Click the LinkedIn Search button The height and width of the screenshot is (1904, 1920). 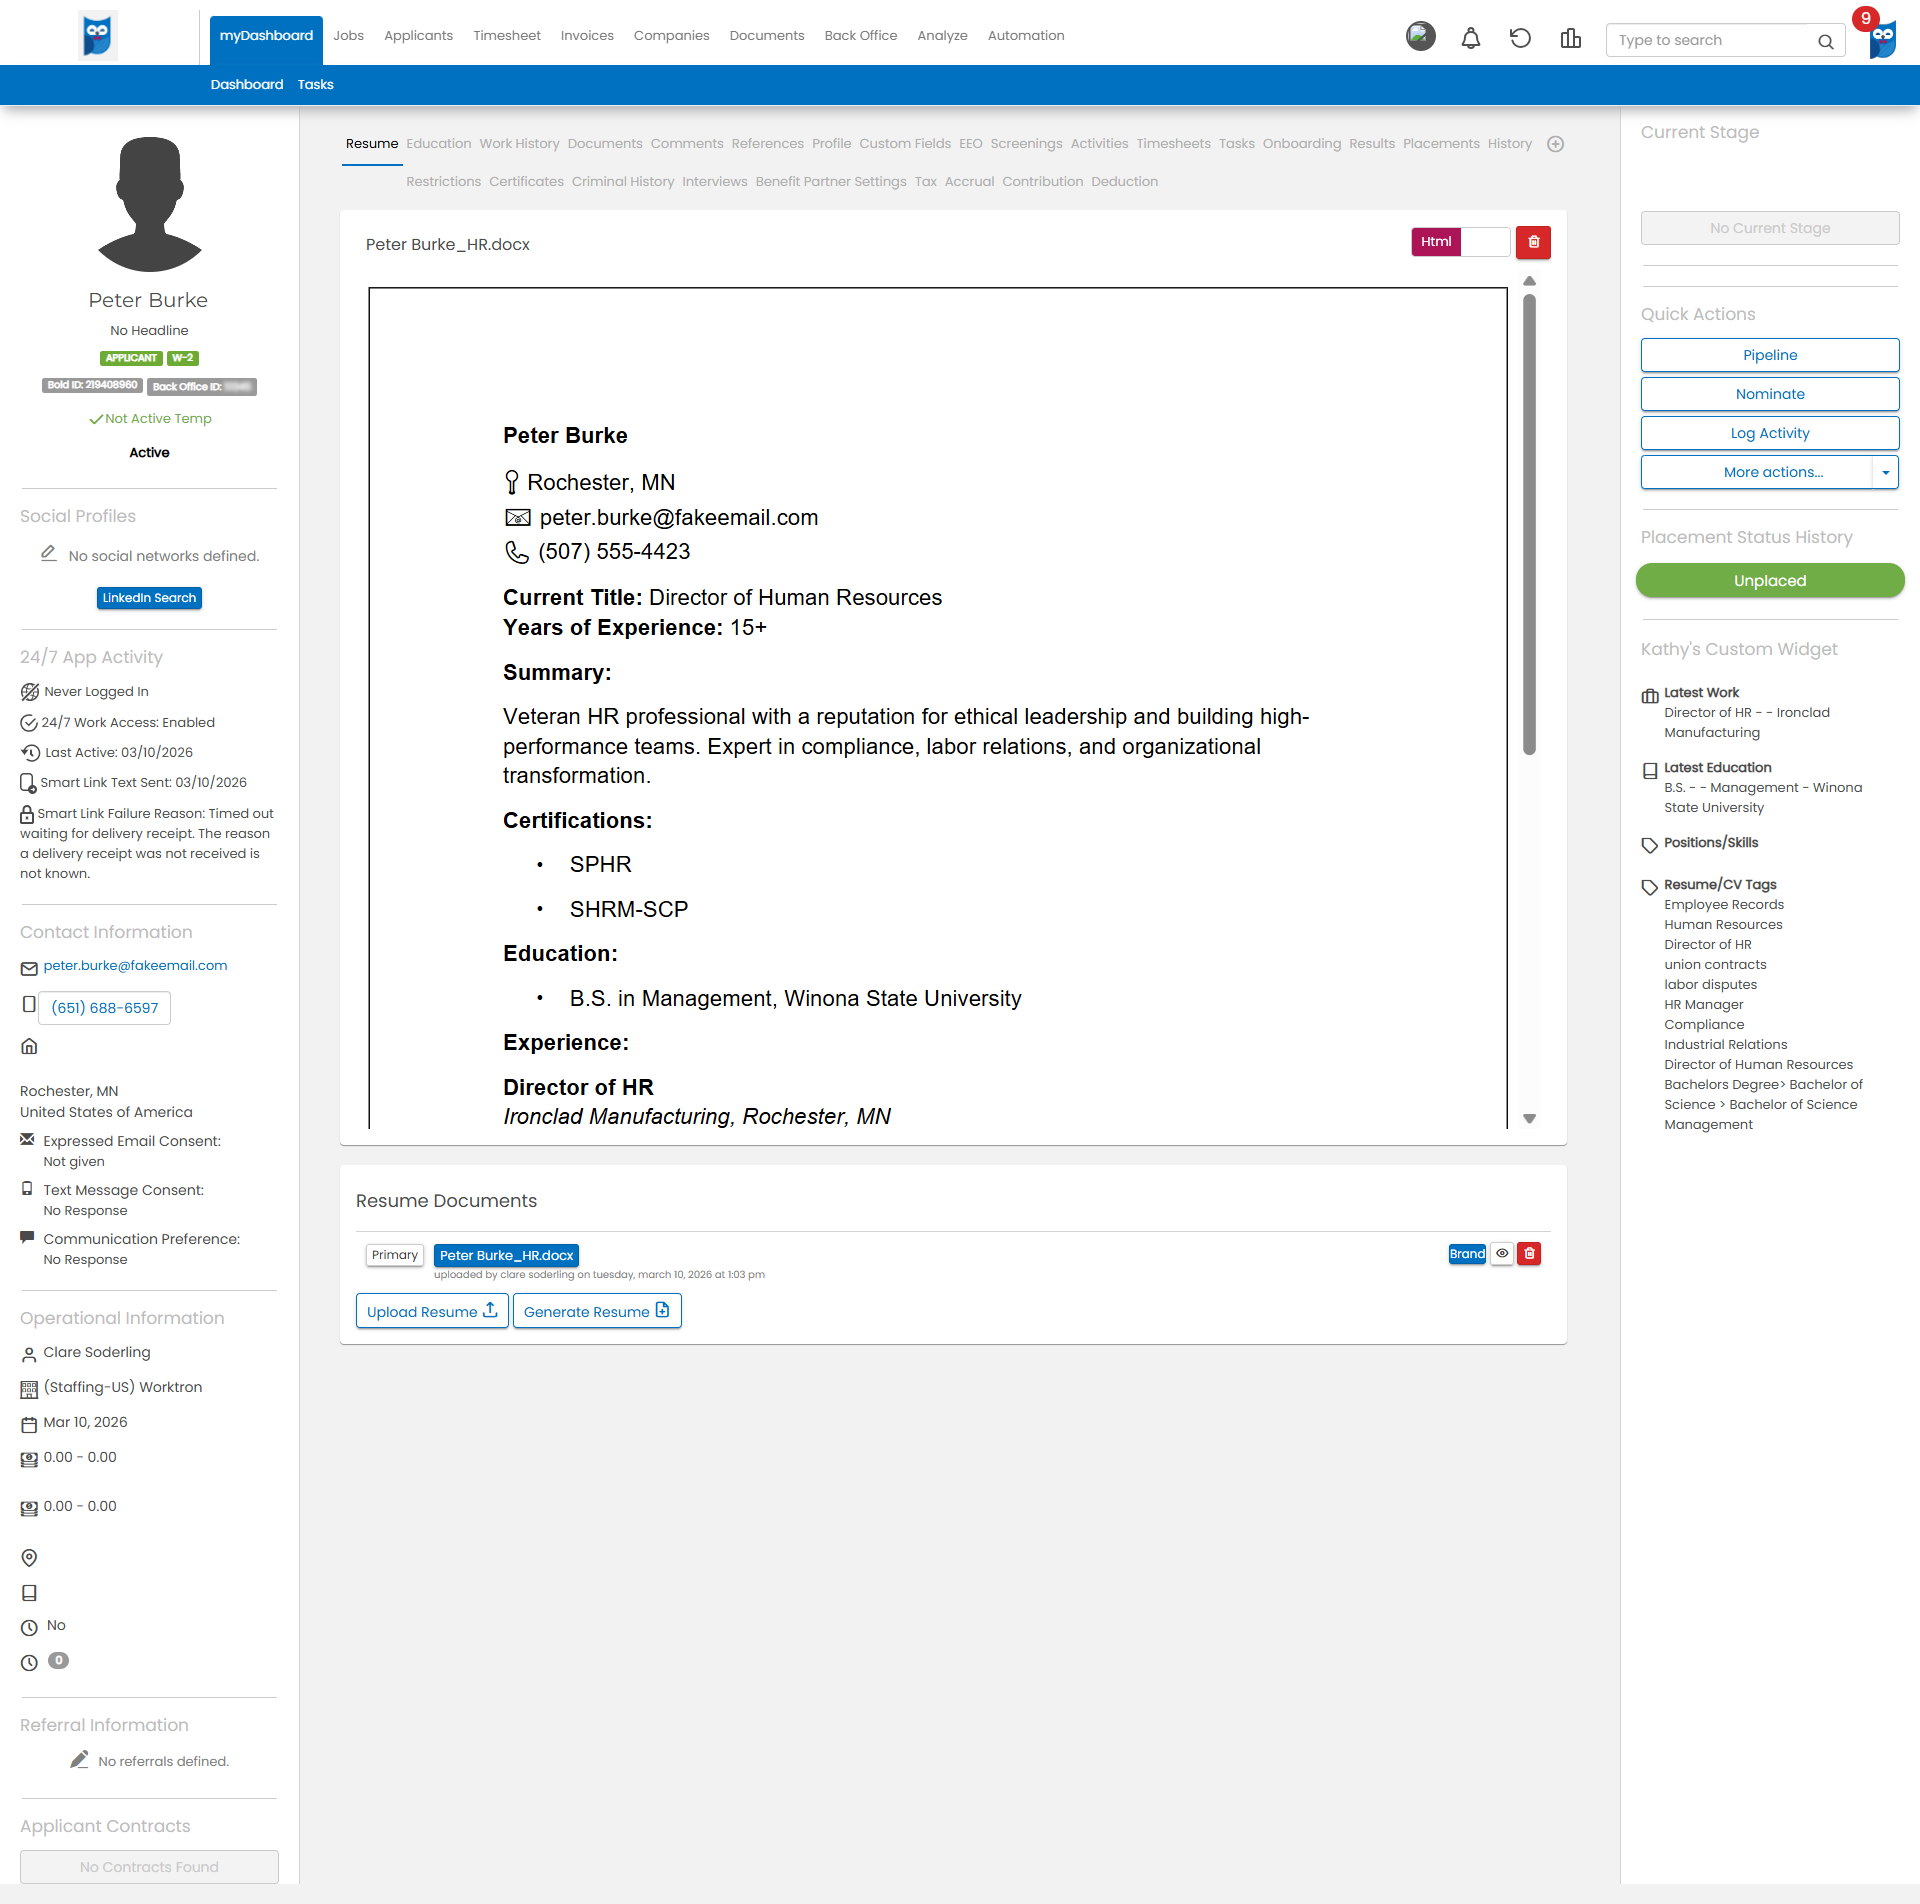(x=149, y=598)
